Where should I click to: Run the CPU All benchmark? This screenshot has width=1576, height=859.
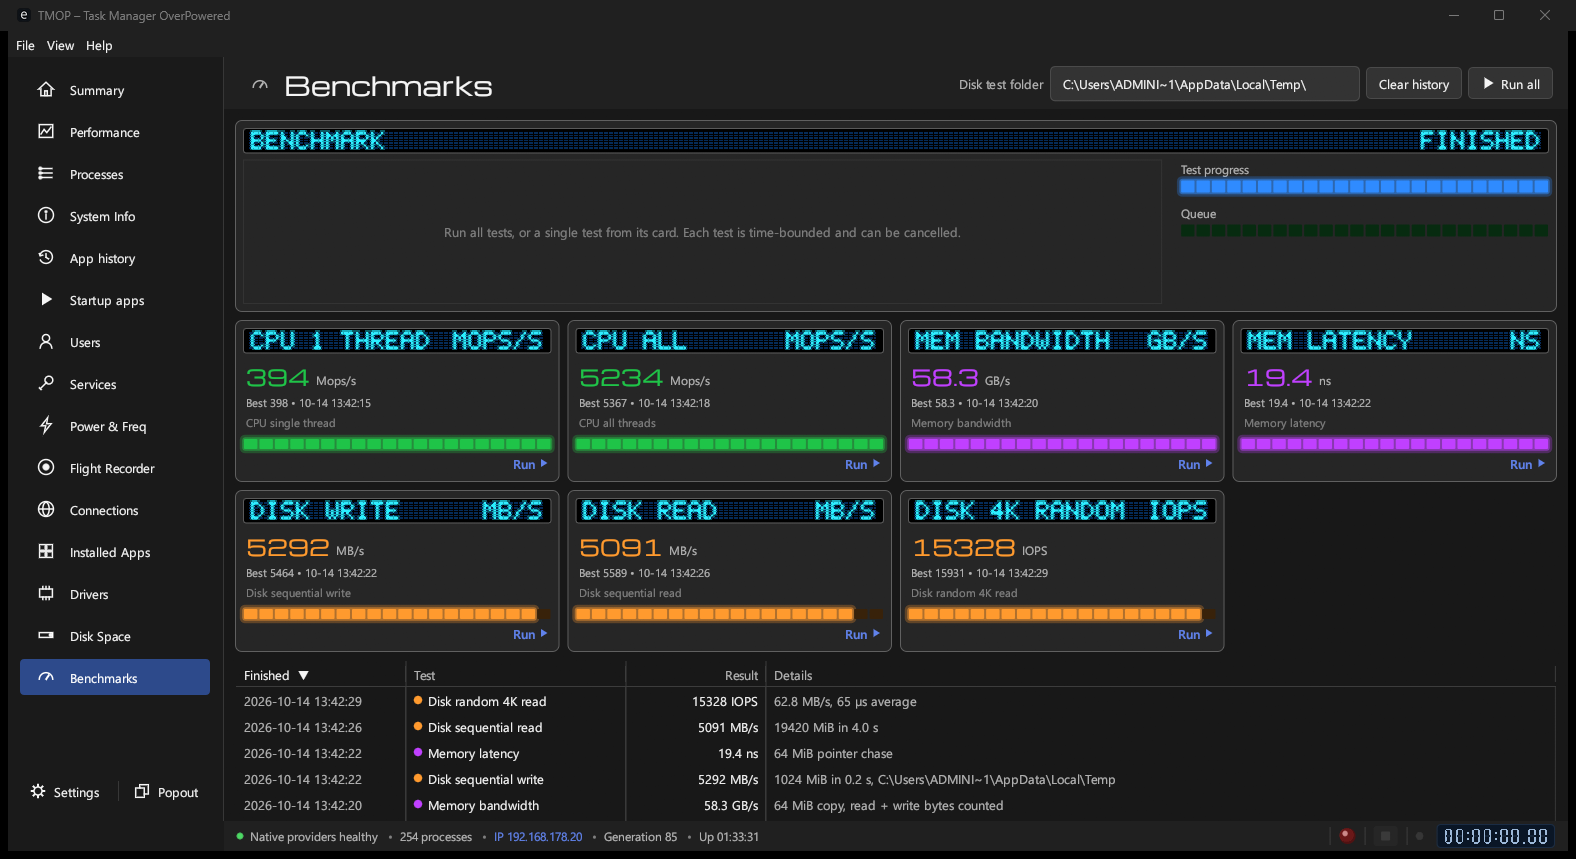point(862,465)
